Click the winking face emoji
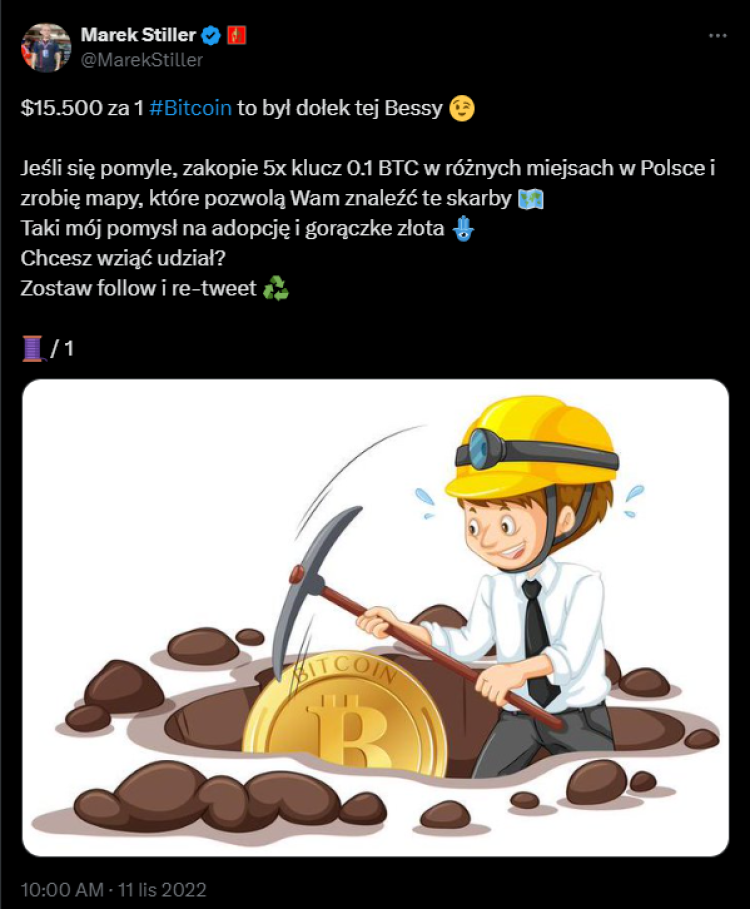The image size is (750, 909). point(462,108)
